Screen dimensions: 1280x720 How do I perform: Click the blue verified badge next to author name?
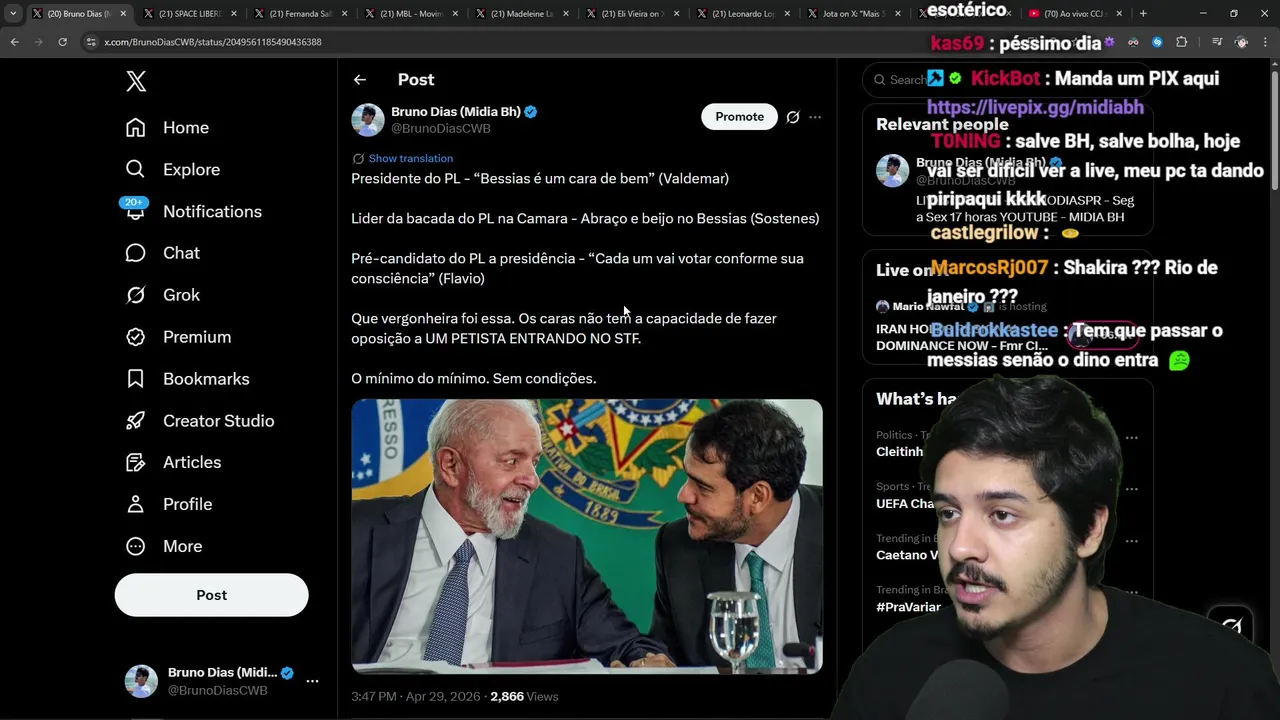pos(531,112)
